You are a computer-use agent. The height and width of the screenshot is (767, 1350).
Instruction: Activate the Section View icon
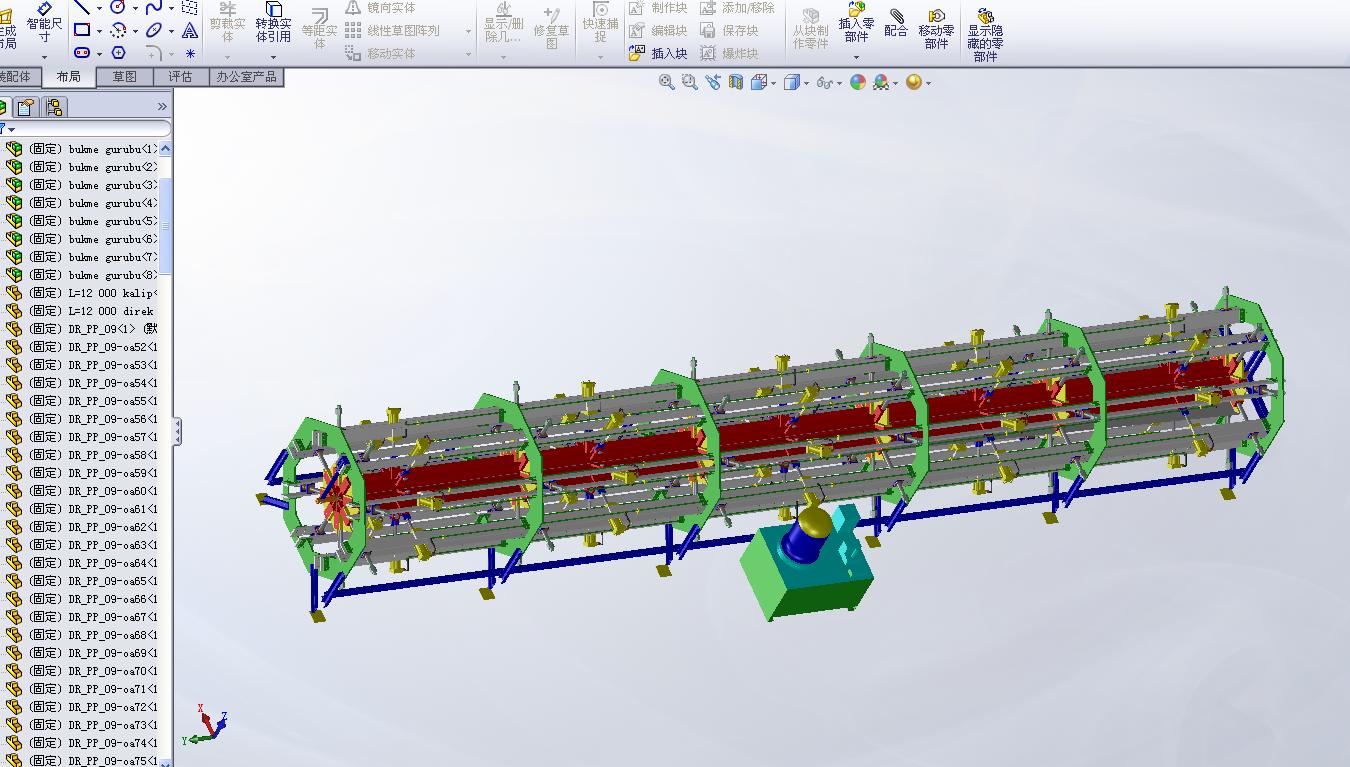[x=736, y=83]
